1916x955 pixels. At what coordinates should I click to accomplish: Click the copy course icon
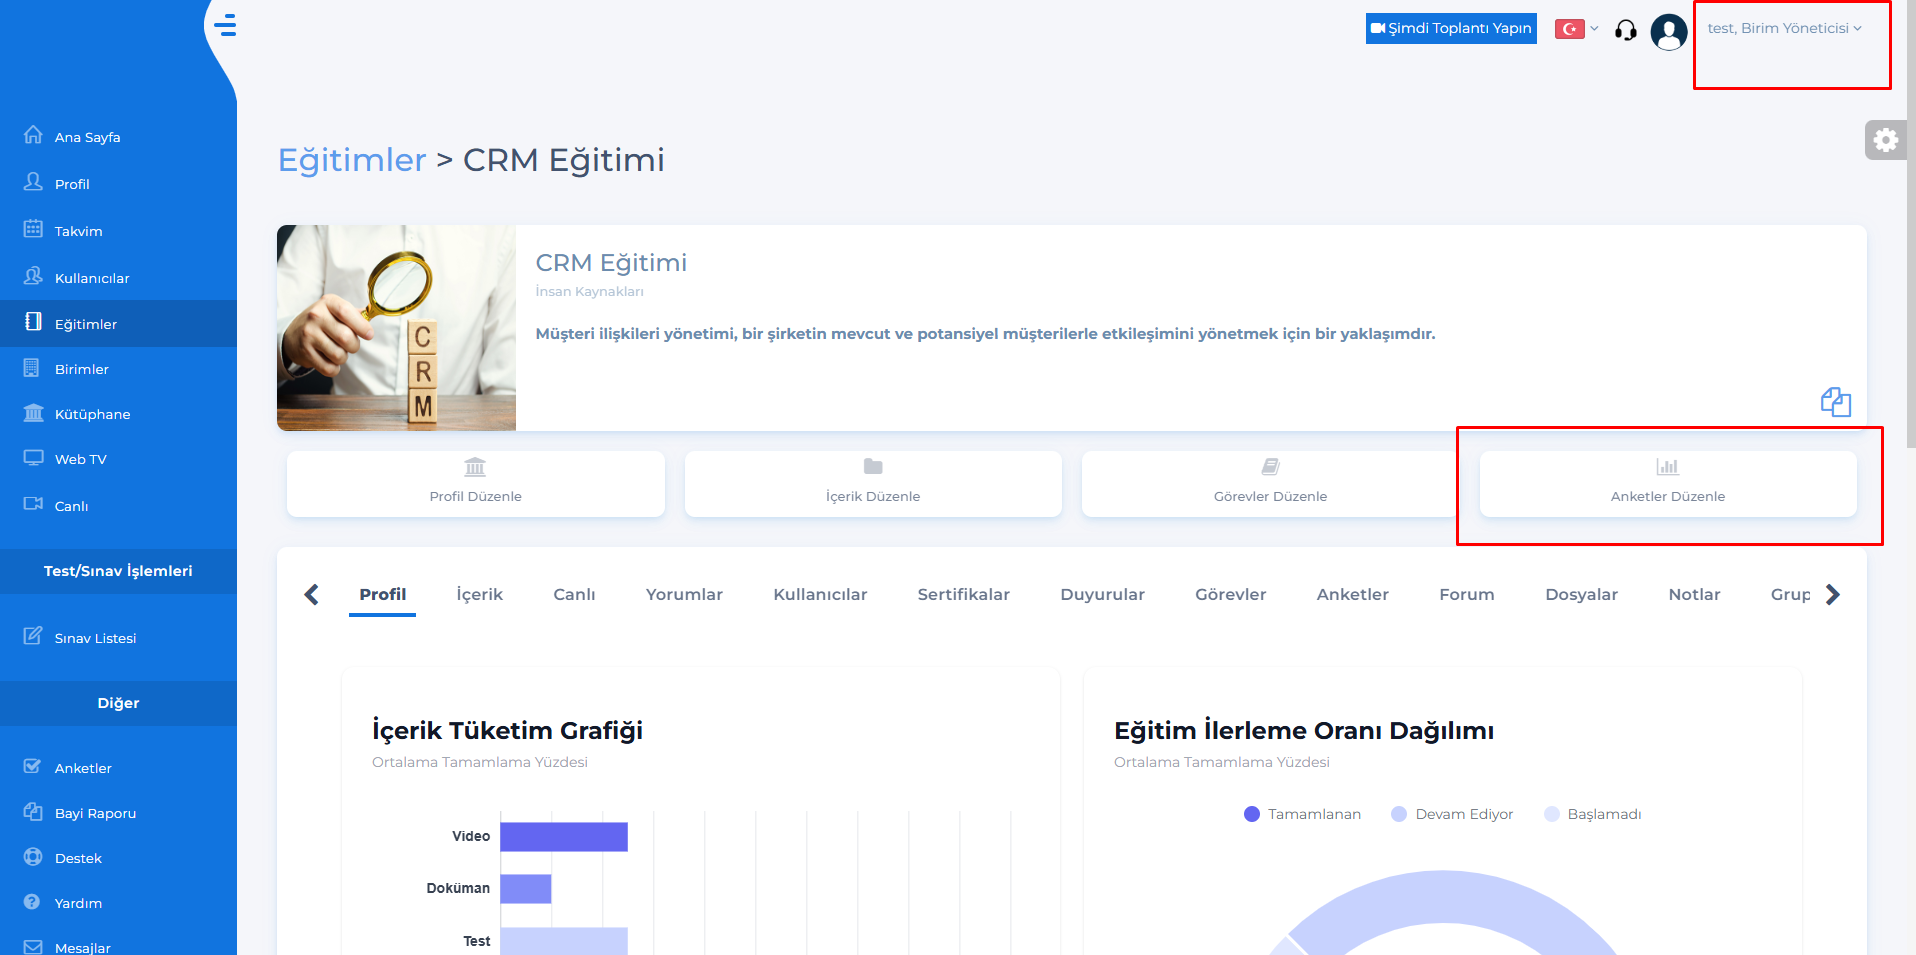point(1835,402)
